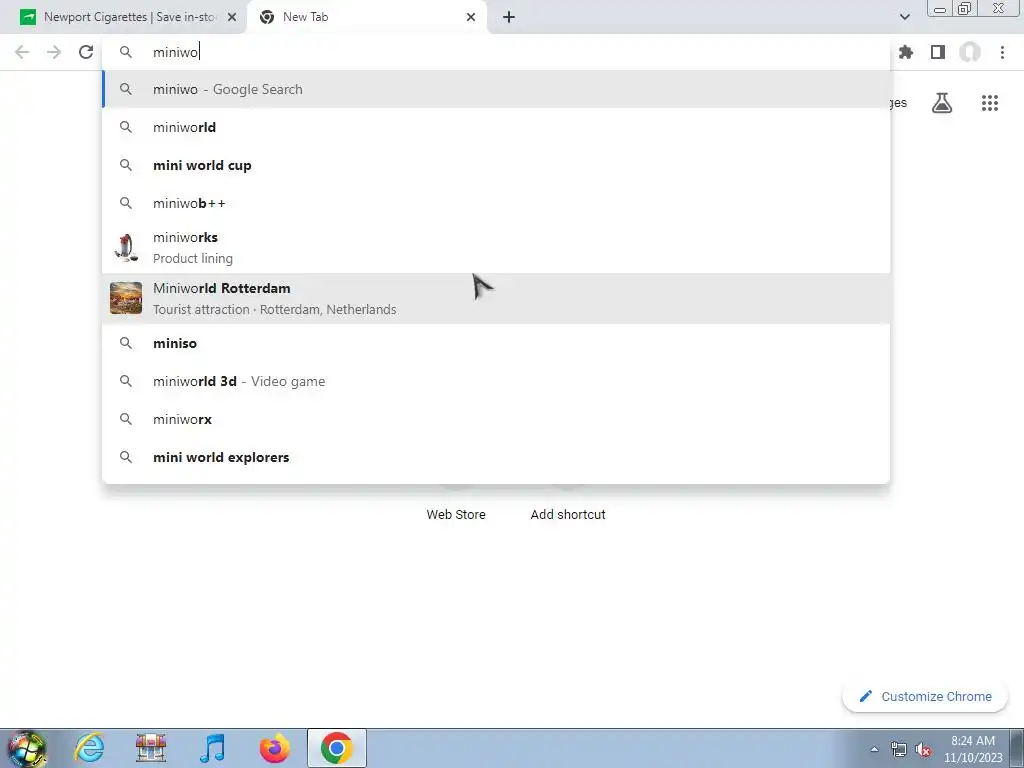Viewport: 1024px width, 768px height.
Task: Click the Add shortcut label
Action: [568, 514]
